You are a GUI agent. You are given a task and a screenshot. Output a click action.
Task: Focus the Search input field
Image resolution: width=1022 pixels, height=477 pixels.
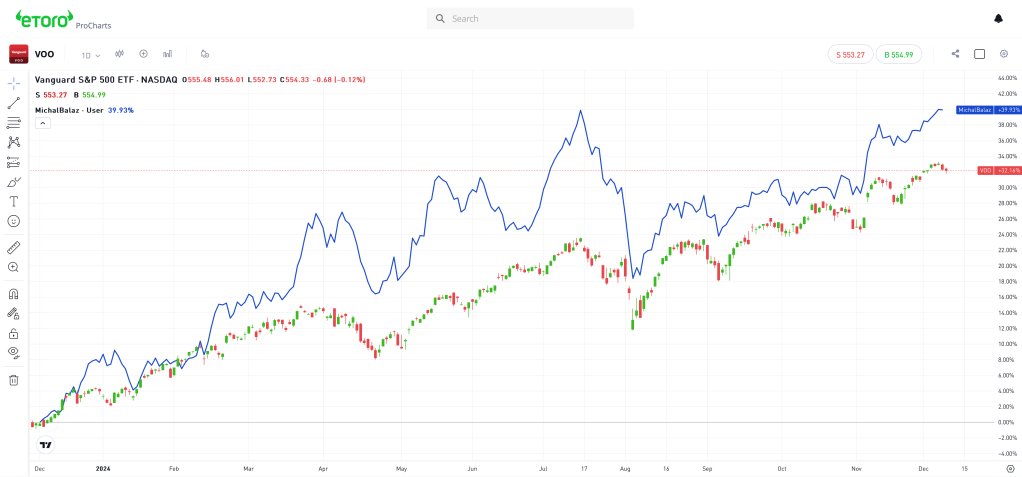coord(530,19)
